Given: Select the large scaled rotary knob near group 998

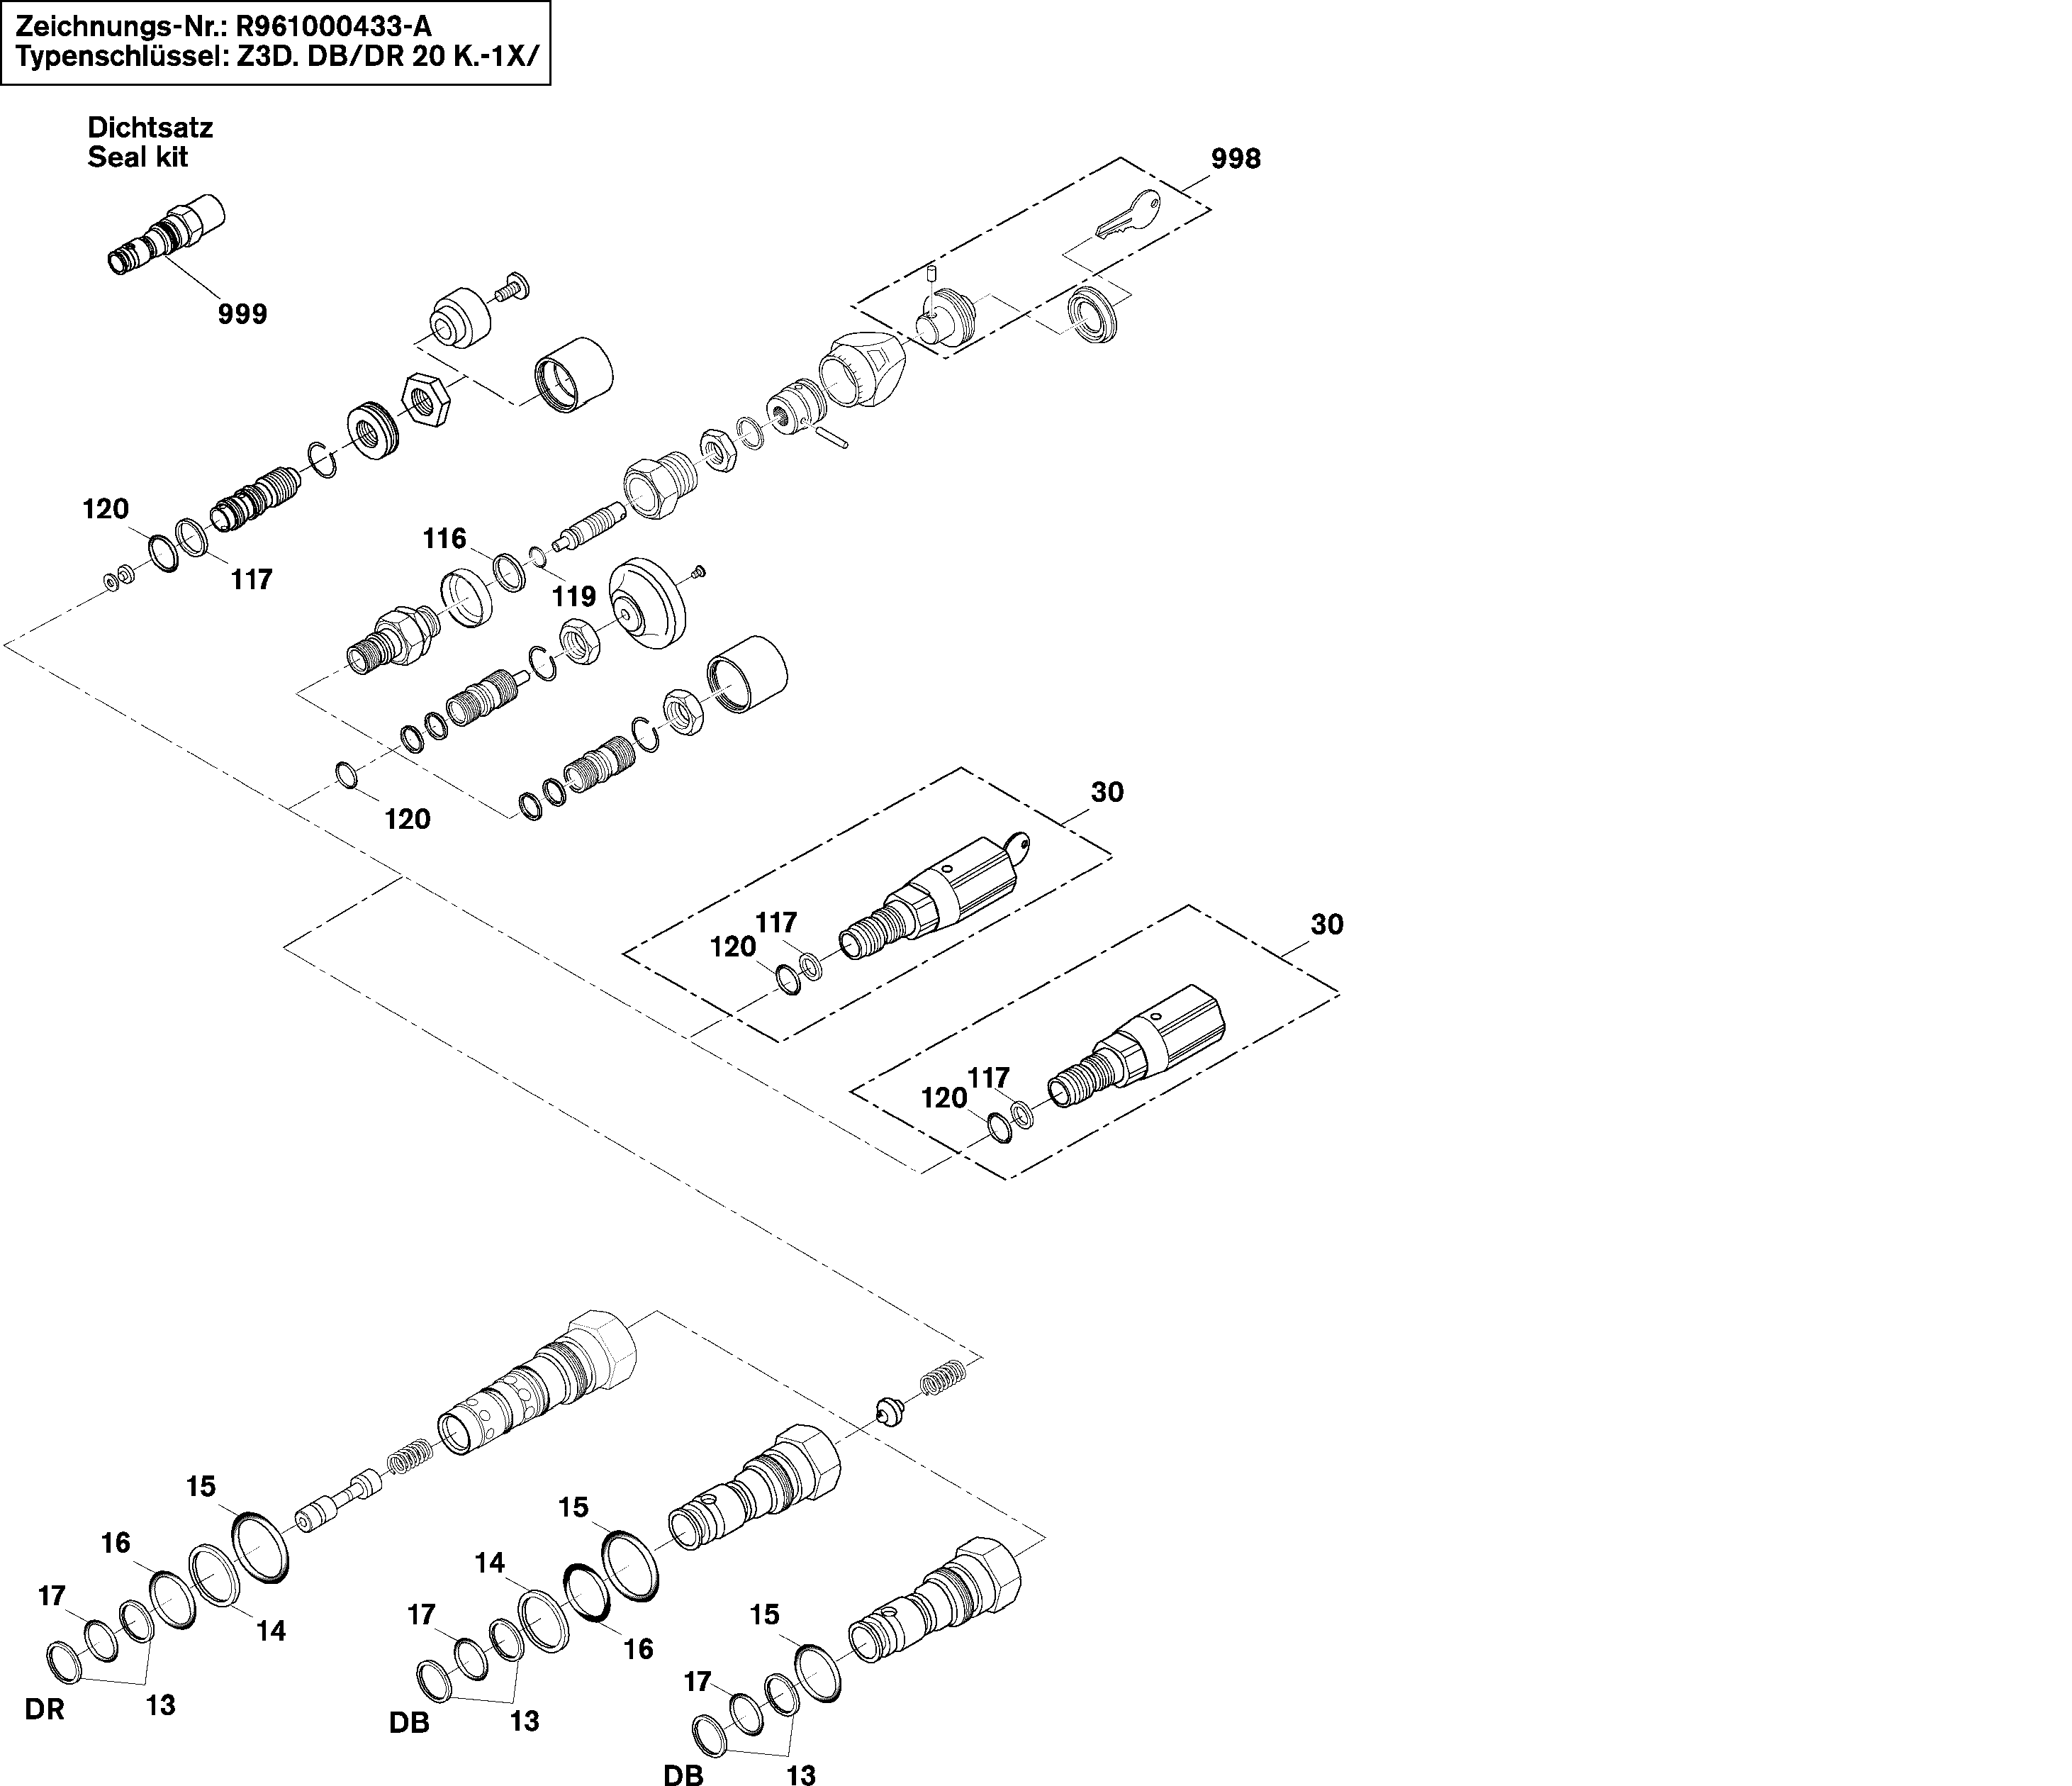Looking at the screenshot, I should 863,369.
